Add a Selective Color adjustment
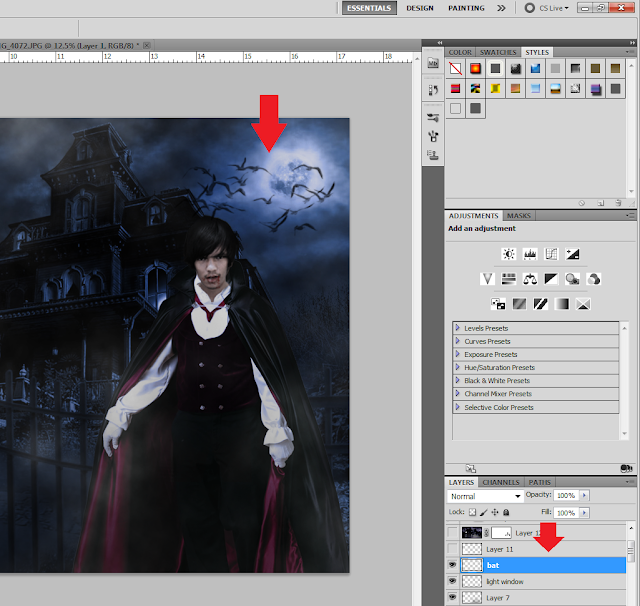The width and height of the screenshot is (640, 606). (x=583, y=304)
